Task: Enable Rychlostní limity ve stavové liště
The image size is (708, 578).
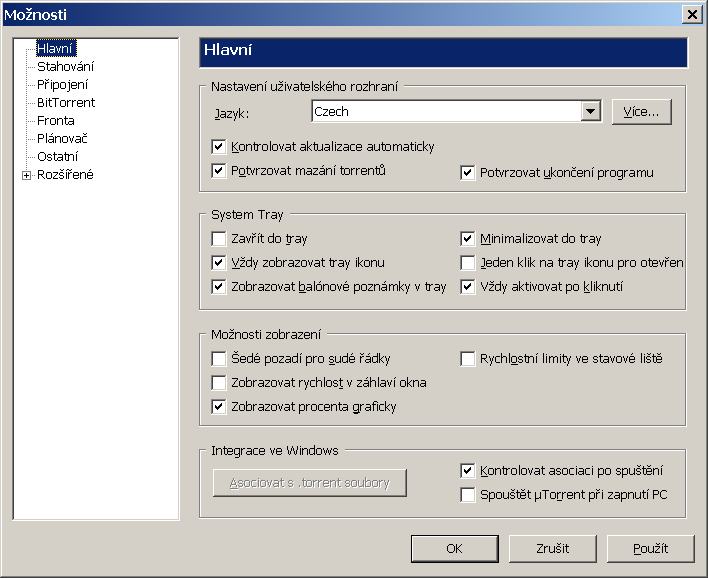Action: (x=467, y=359)
